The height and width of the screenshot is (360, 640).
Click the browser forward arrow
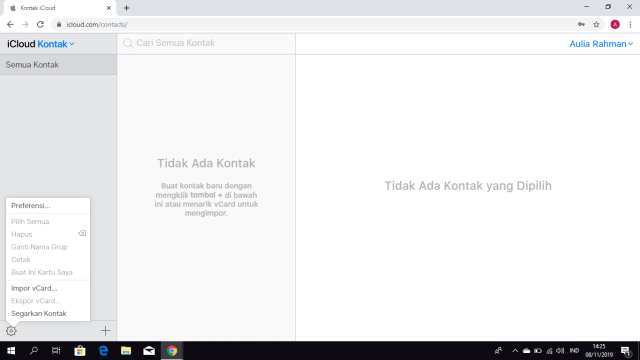[25, 24]
